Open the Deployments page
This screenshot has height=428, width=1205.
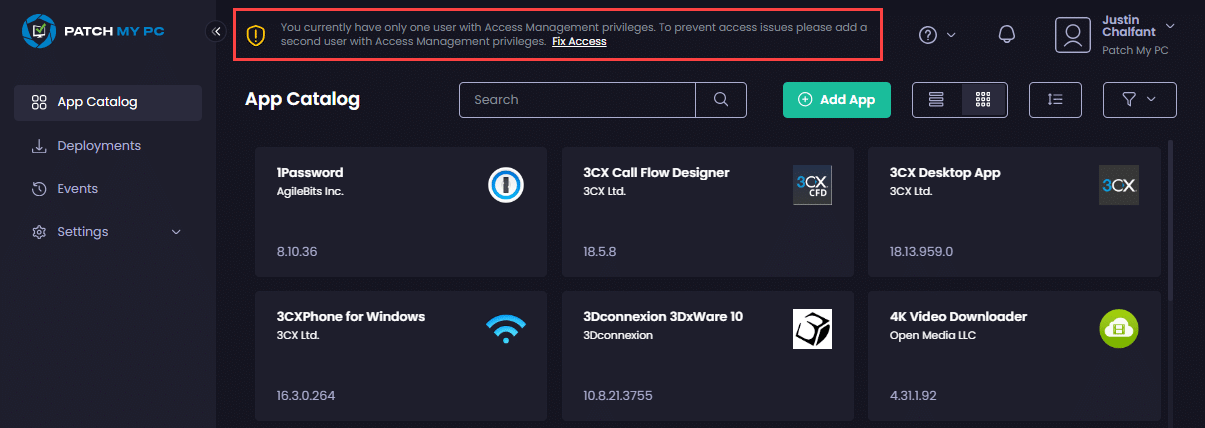[99, 146]
